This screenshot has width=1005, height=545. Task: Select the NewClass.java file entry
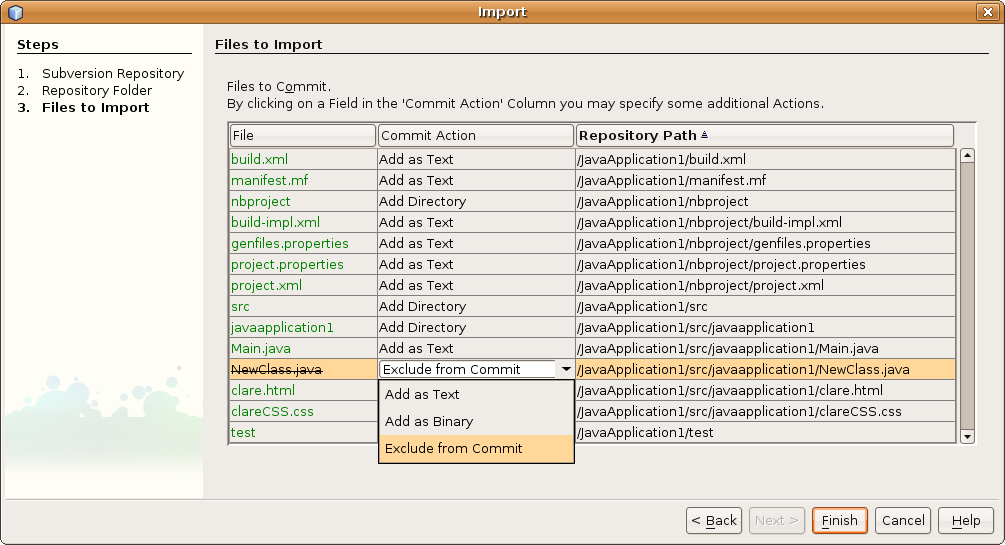click(x=277, y=370)
